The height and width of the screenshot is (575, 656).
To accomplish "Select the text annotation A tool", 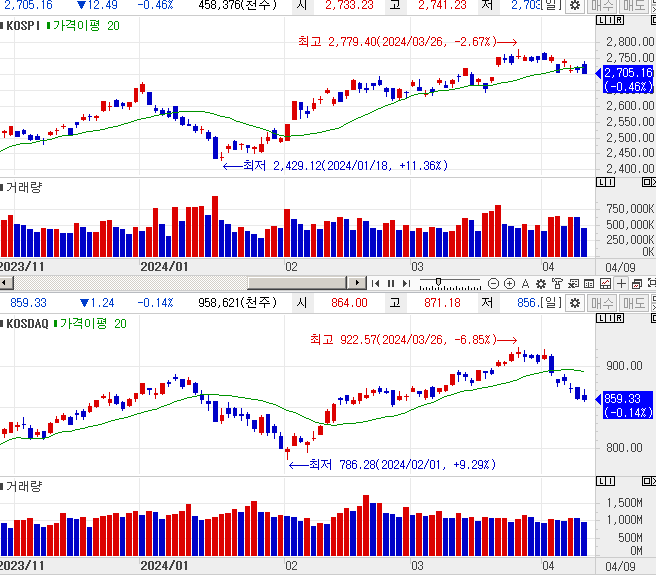I will pyautogui.click(x=525, y=283).
